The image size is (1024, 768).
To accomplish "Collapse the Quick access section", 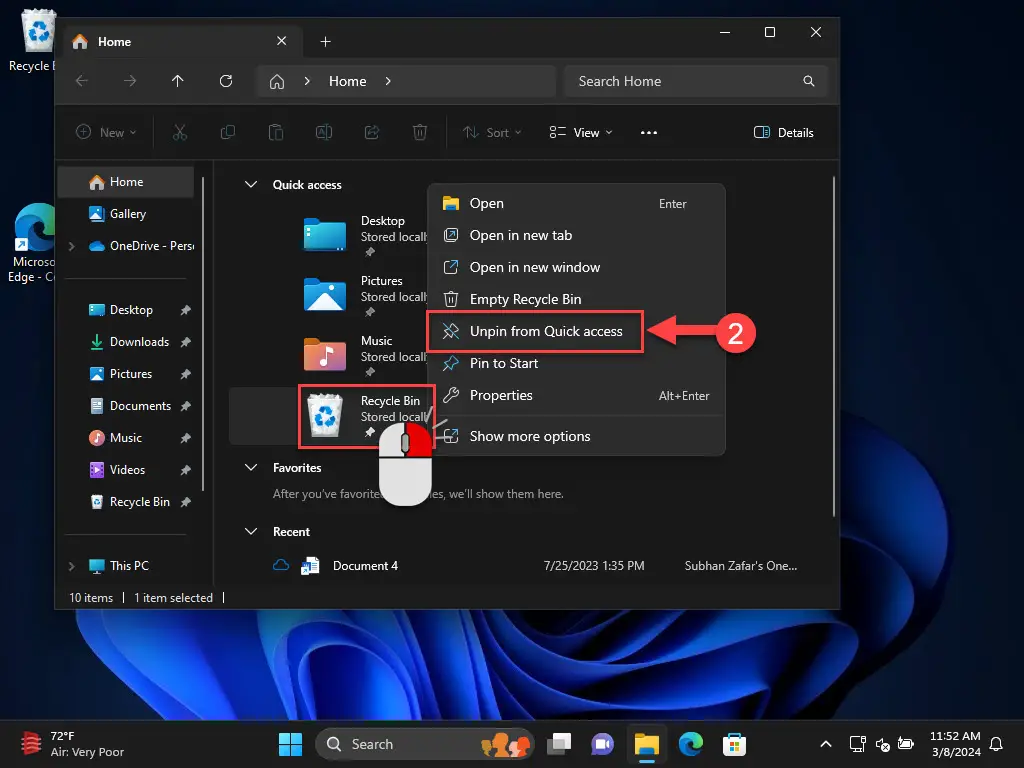I will point(251,185).
